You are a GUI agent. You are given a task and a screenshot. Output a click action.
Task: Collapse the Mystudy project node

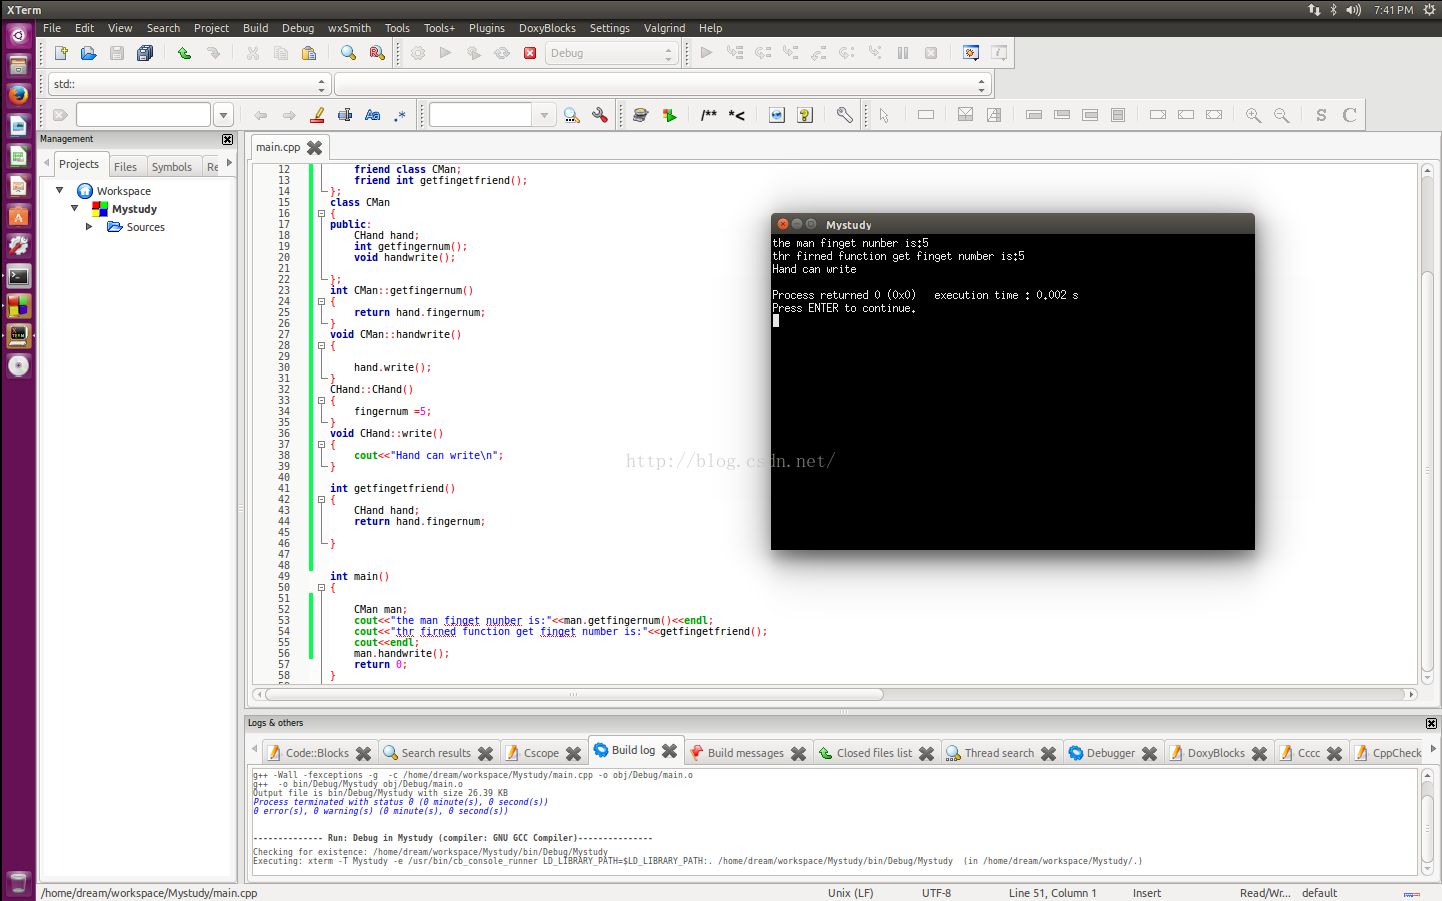point(74,208)
